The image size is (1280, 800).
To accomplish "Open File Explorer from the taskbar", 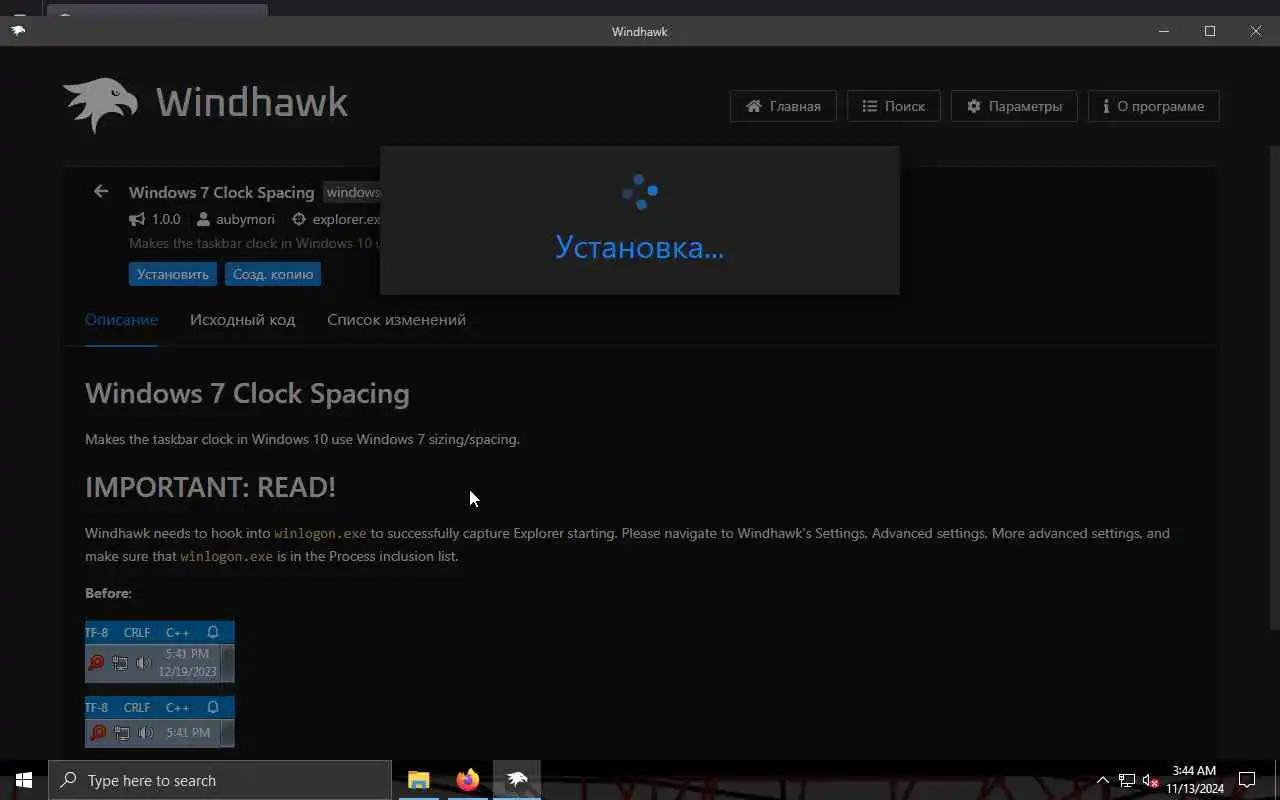I will (418, 780).
